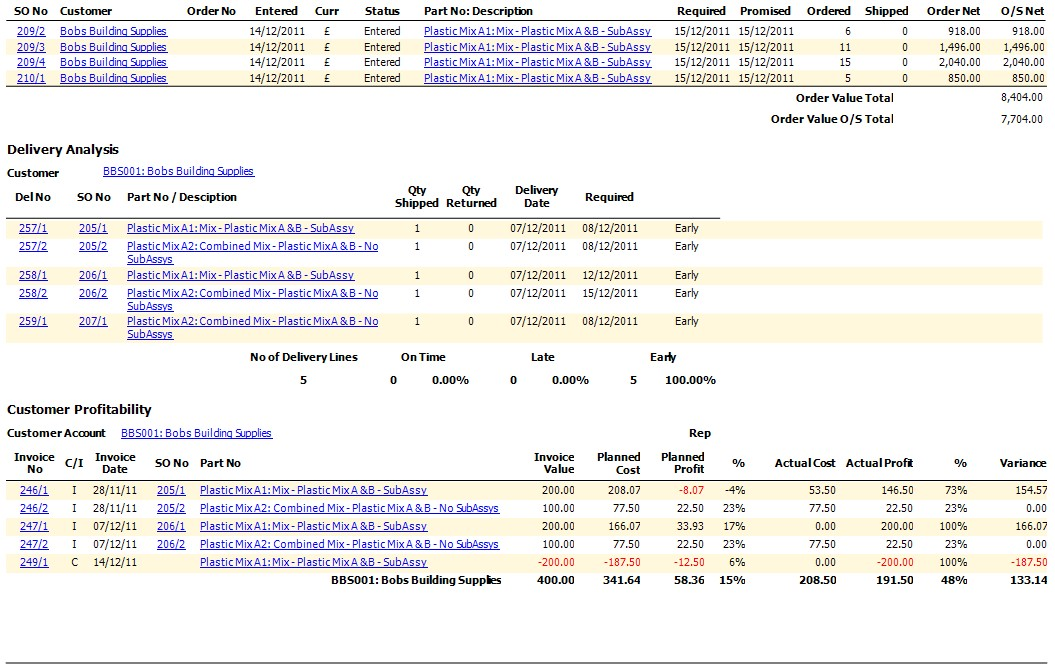Click invoice number 246/2

(34, 508)
